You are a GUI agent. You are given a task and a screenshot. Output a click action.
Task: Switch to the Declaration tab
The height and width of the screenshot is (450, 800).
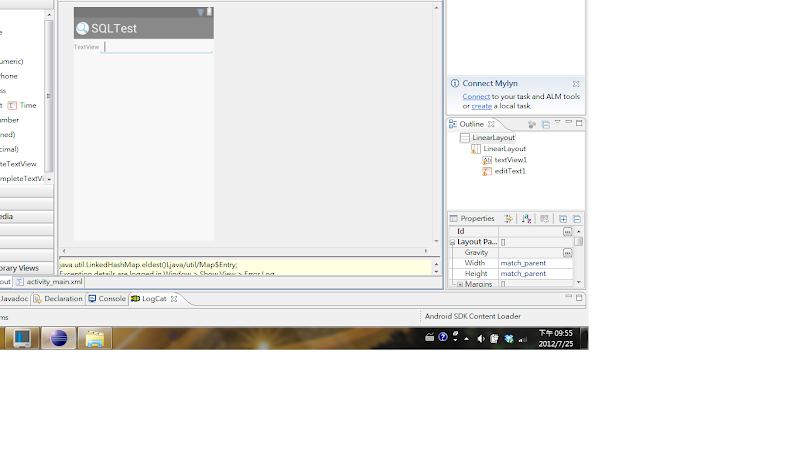(x=58, y=299)
